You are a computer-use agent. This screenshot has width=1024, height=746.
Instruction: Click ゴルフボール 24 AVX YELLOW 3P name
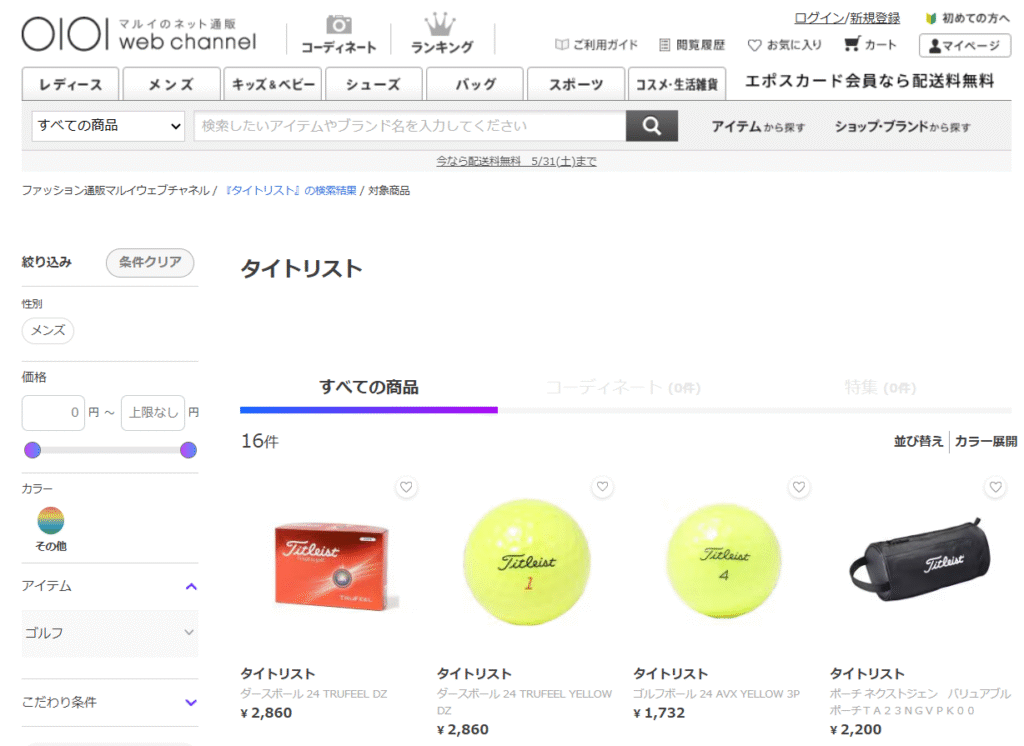pos(716,694)
